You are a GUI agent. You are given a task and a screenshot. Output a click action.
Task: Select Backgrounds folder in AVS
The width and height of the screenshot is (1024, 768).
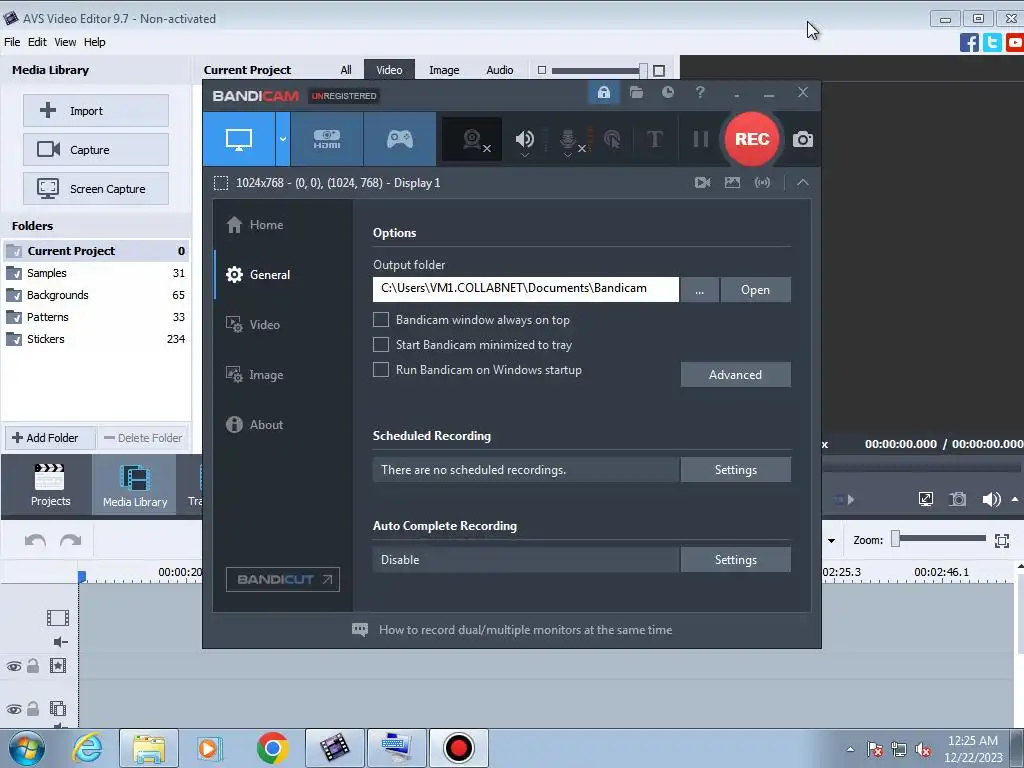click(x=96, y=295)
